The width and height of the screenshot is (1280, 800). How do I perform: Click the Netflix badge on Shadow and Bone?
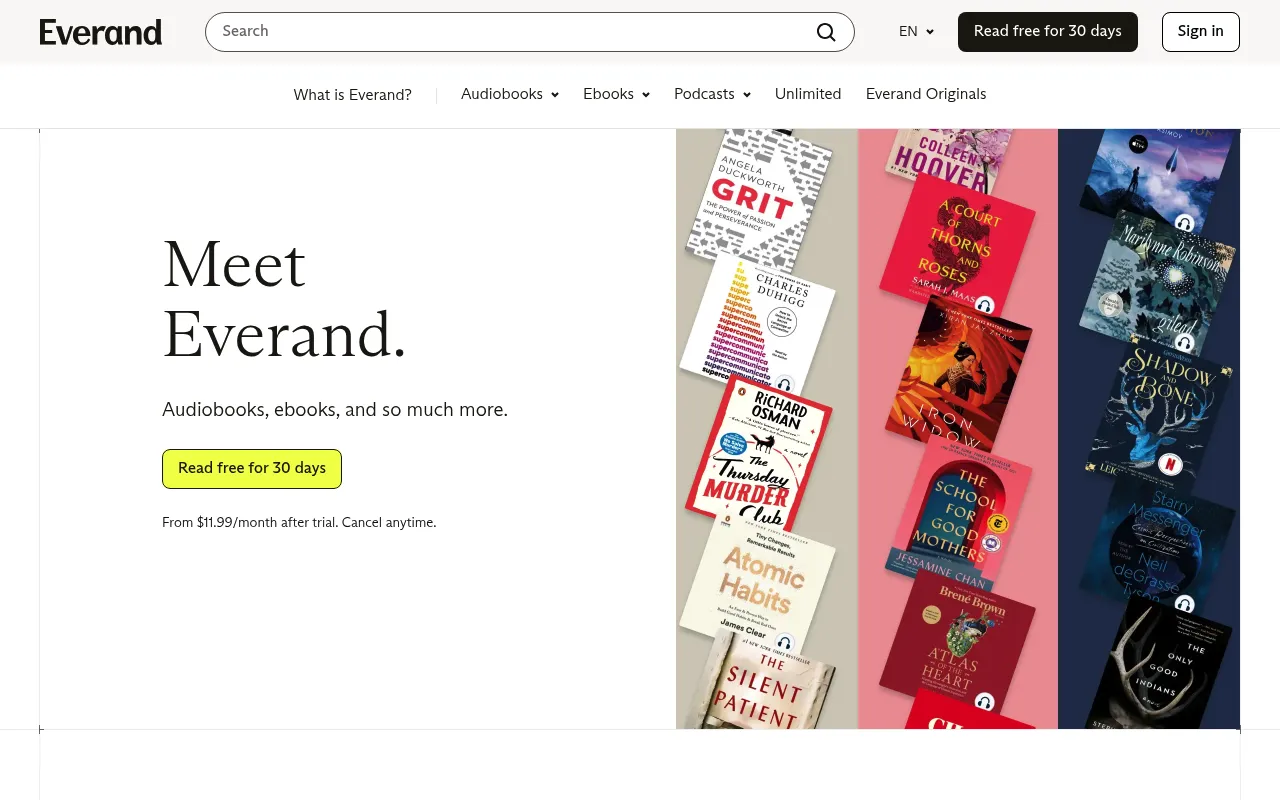click(1171, 464)
